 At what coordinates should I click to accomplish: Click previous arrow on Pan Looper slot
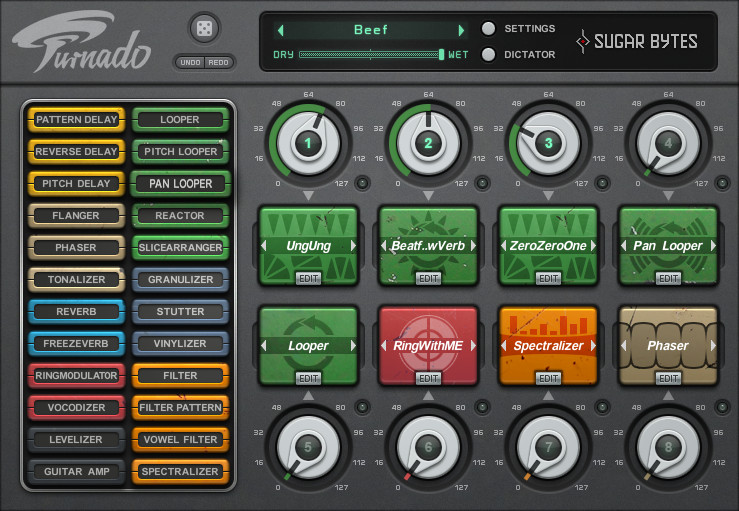[624, 246]
